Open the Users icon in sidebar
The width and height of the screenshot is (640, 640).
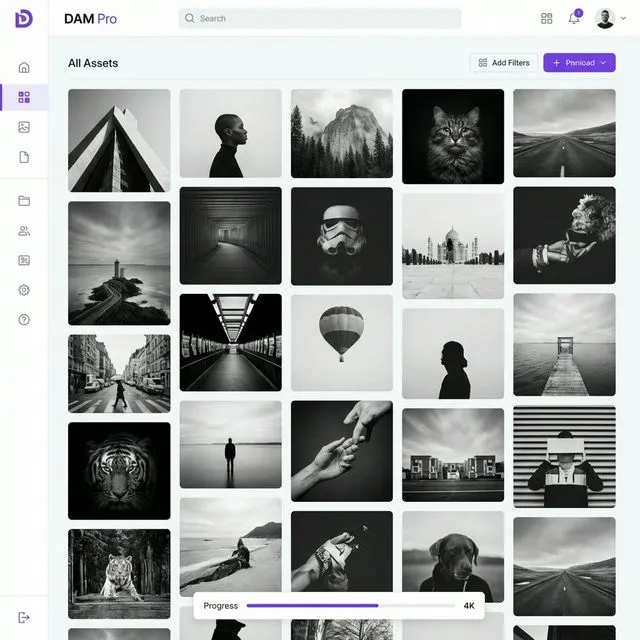(24, 231)
